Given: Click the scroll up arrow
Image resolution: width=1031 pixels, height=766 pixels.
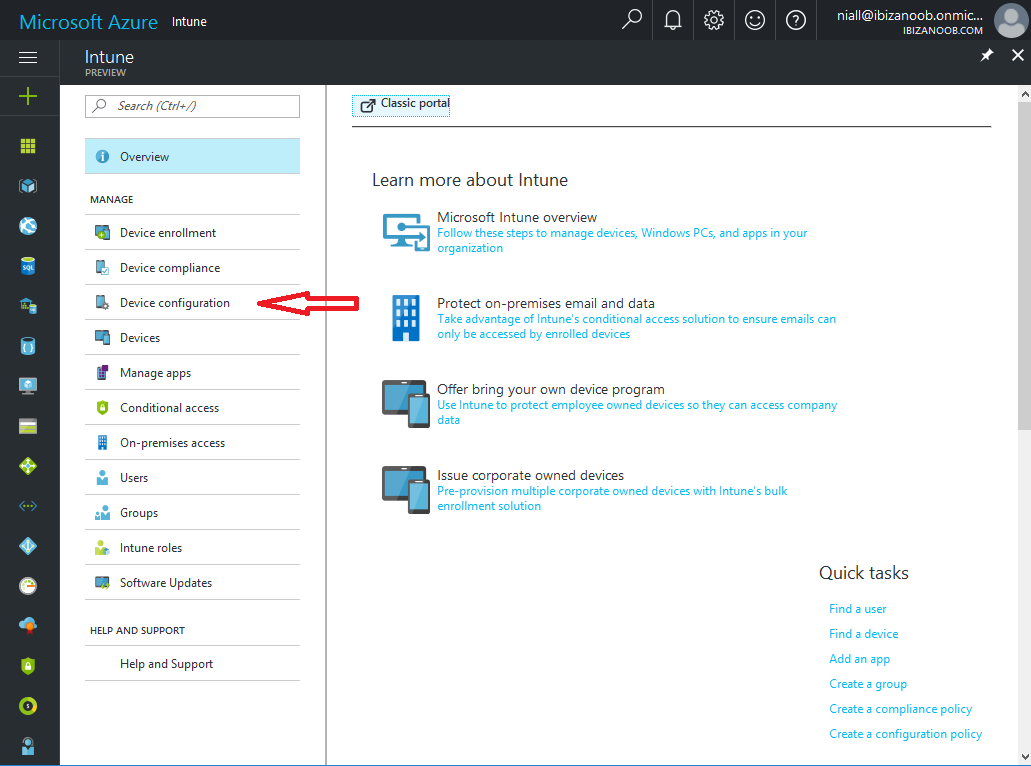Looking at the screenshot, I should pyautogui.click(x=1024, y=94).
